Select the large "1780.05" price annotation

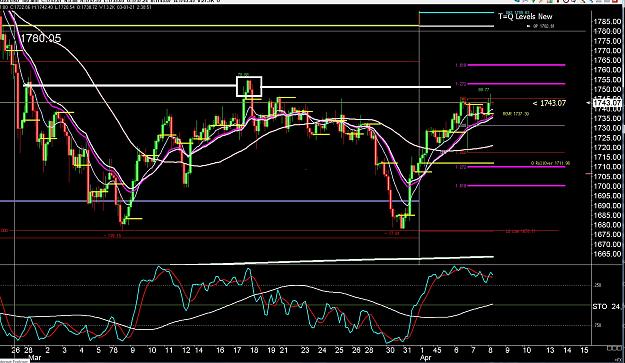41,38
